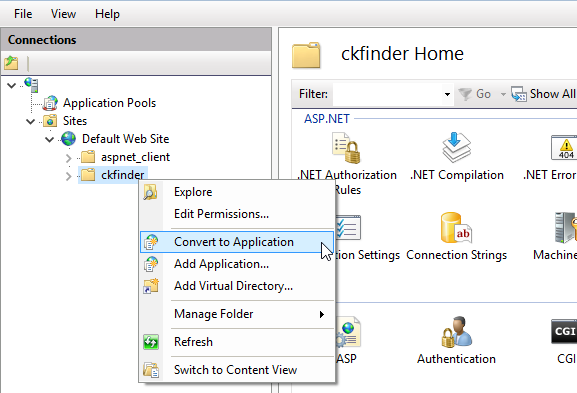577x393 pixels.
Task: Click the Show All button
Action: [544, 94]
